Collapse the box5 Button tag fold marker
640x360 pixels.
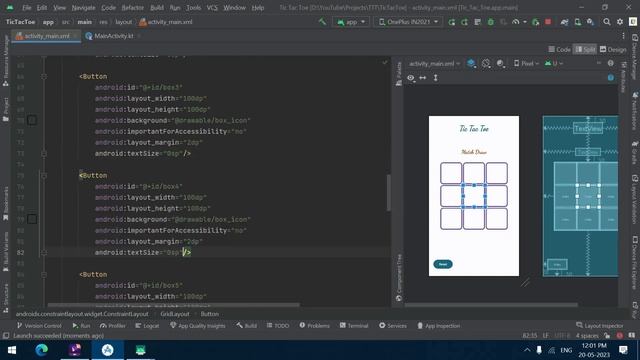pos(44,275)
